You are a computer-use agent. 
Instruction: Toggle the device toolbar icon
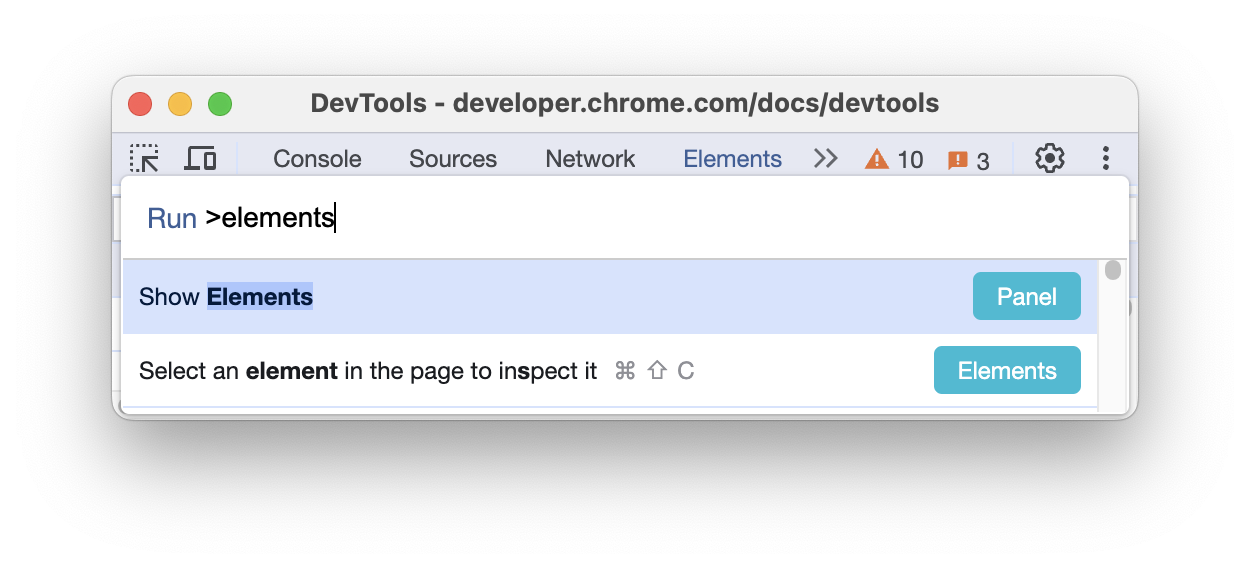tap(201, 158)
